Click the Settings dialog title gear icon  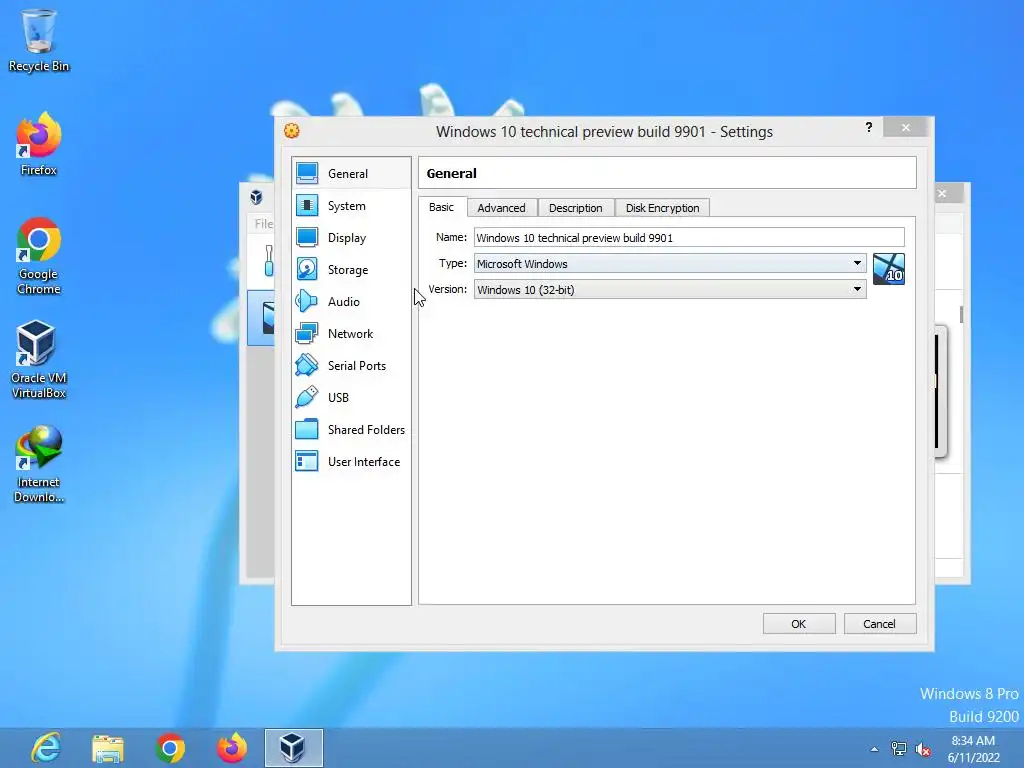click(292, 131)
